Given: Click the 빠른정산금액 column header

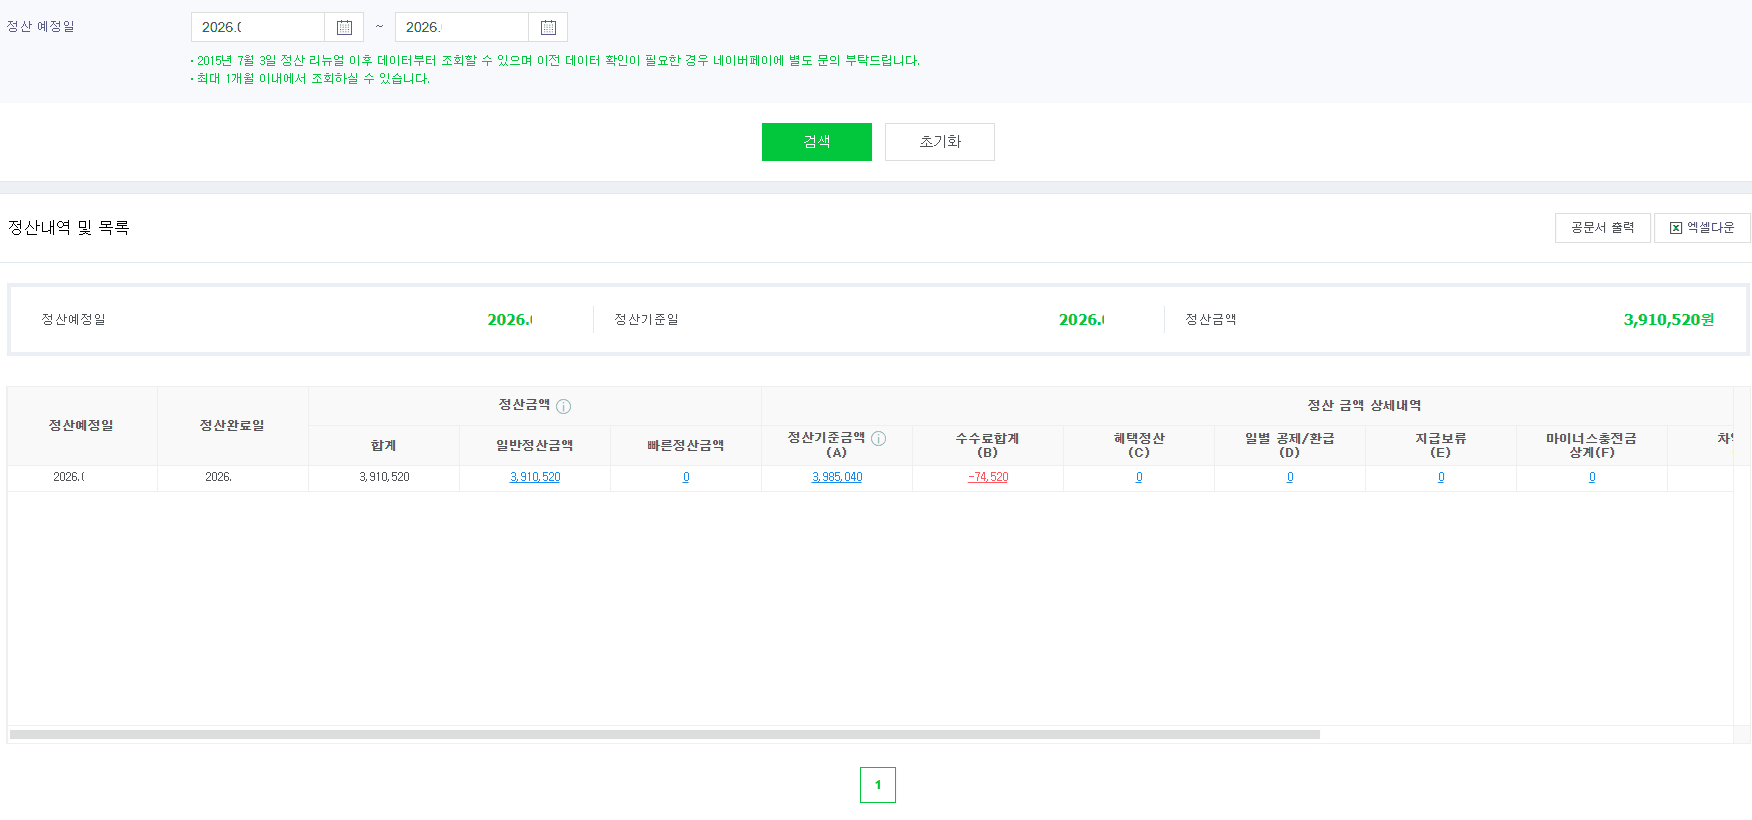Looking at the screenshot, I should click(686, 446).
